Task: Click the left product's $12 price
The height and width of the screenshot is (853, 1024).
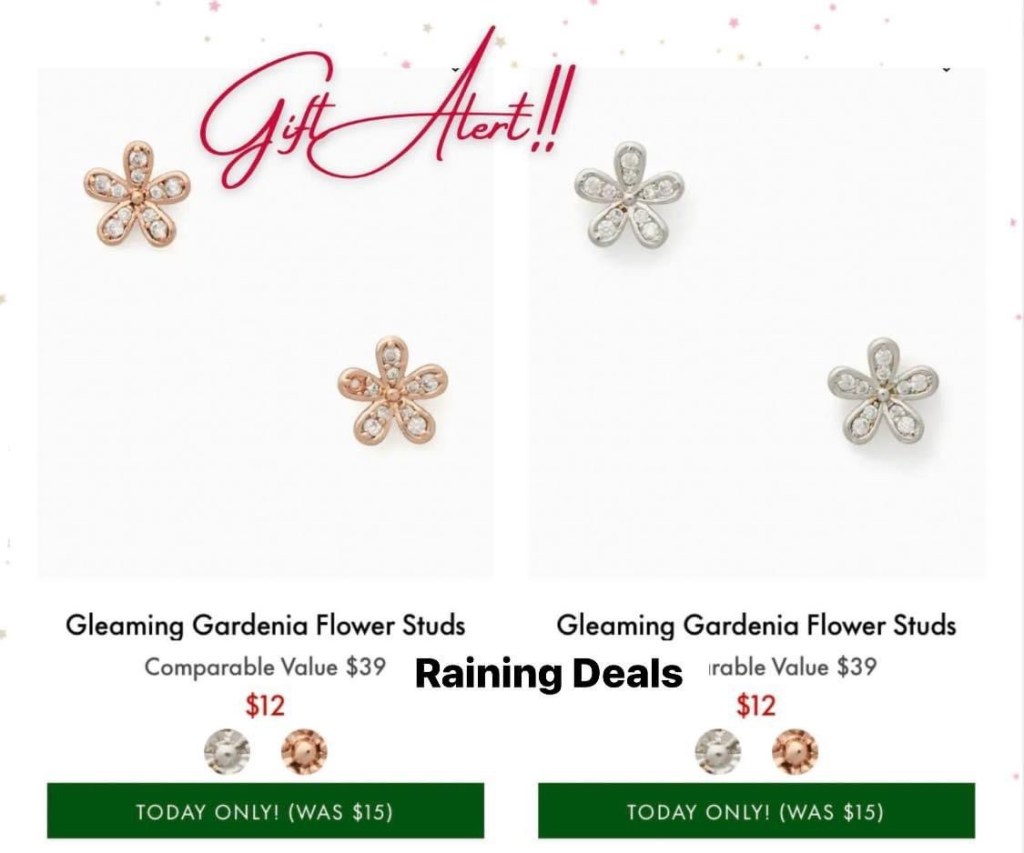Action: tap(265, 706)
